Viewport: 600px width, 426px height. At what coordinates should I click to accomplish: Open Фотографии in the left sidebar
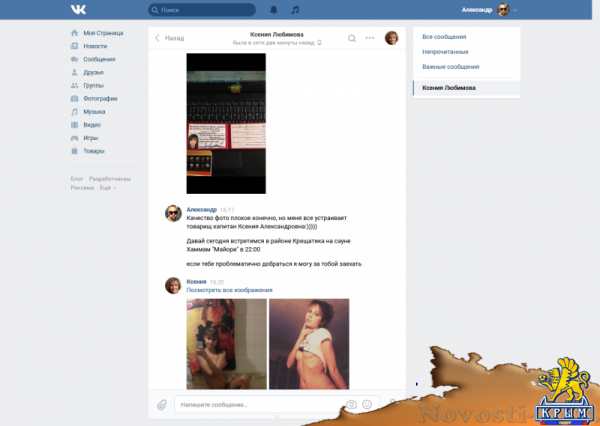(x=100, y=99)
